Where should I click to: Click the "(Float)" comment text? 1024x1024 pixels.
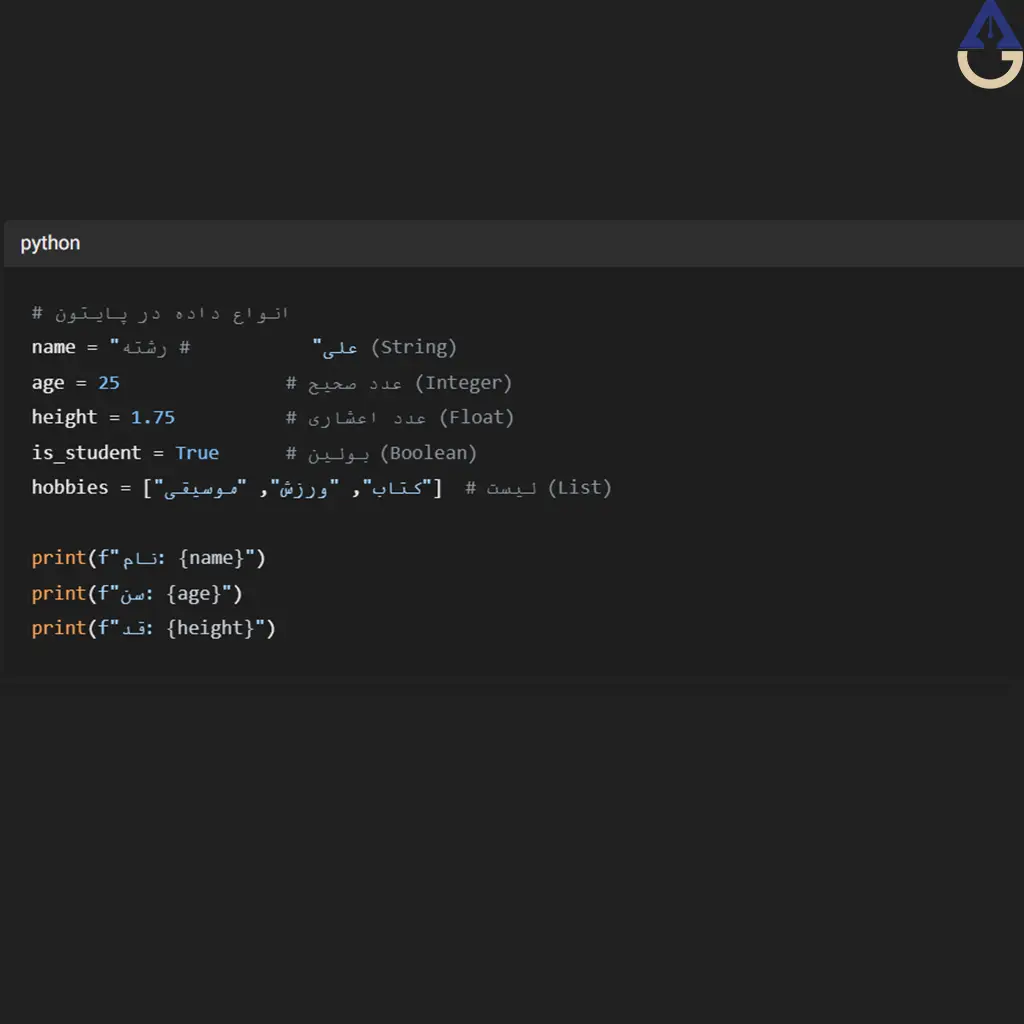[477, 417]
